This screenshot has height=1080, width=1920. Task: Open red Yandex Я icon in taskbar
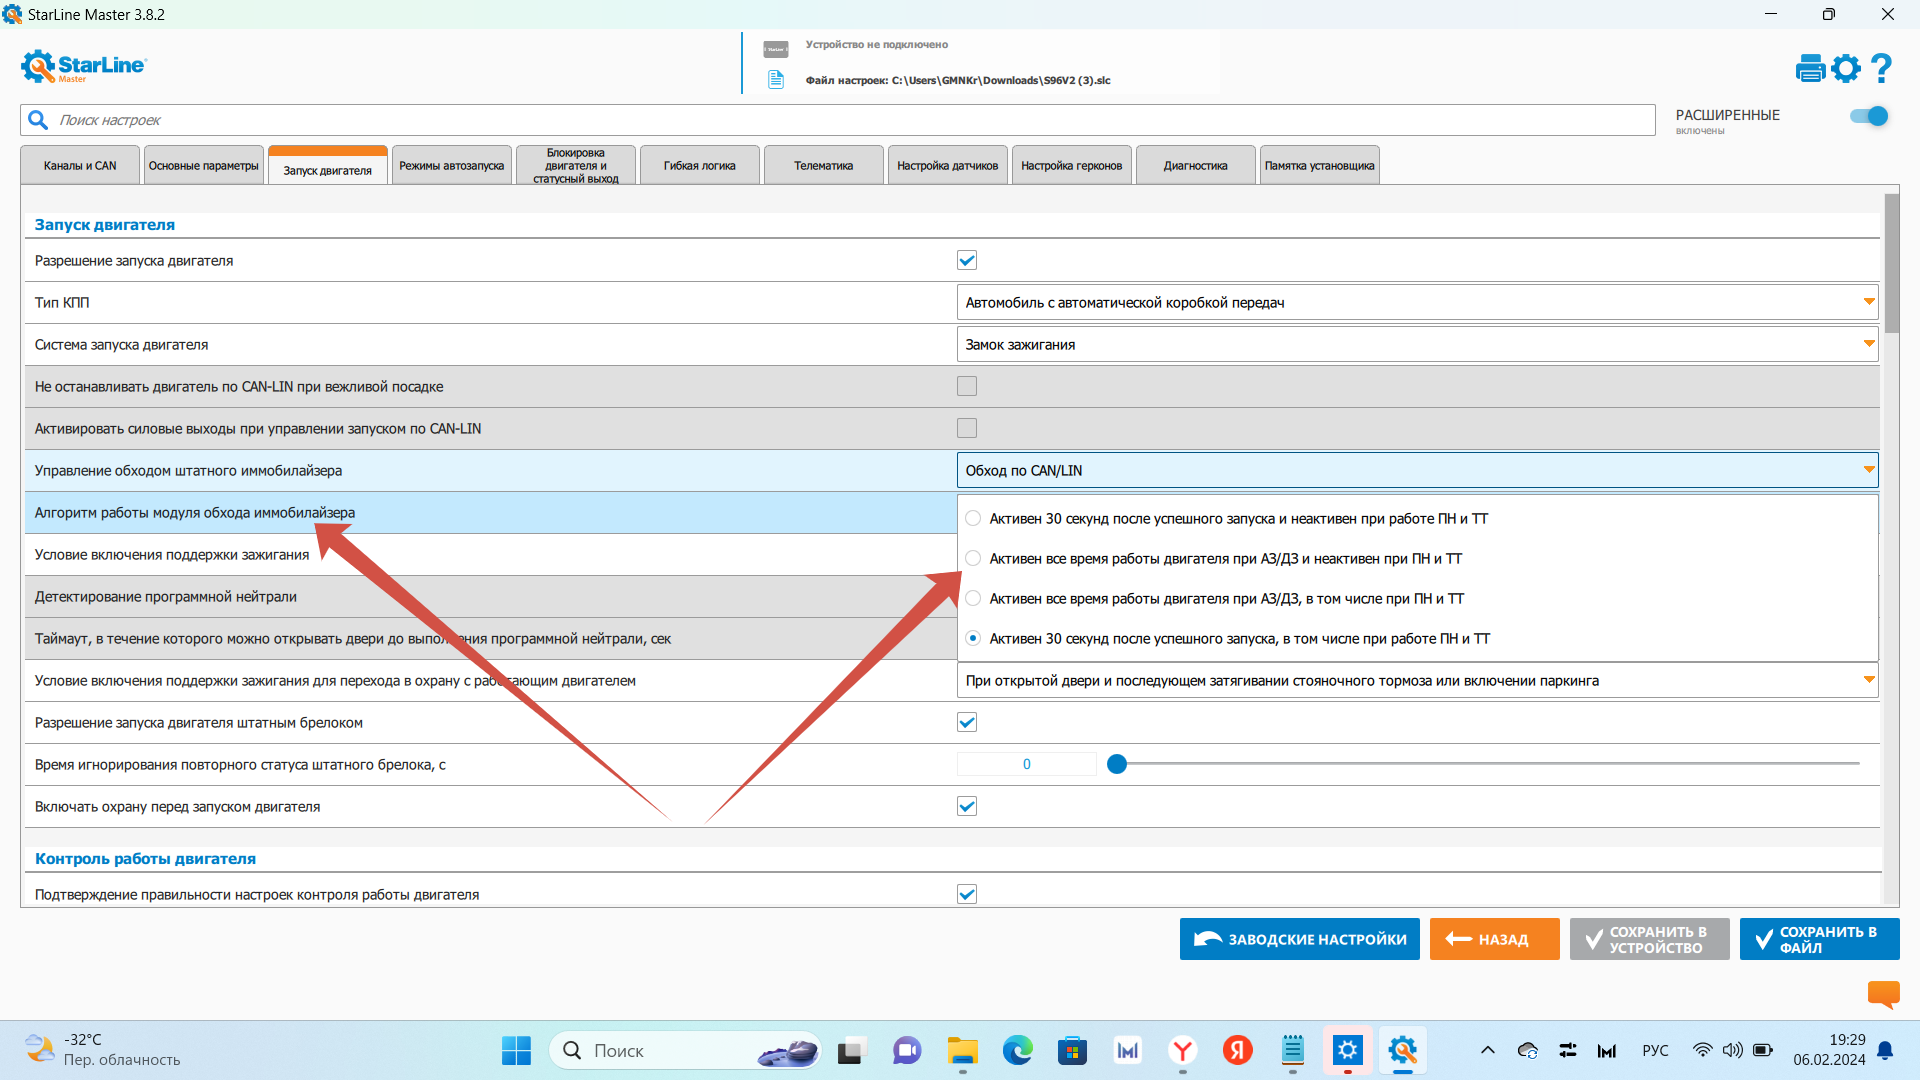(1238, 1050)
